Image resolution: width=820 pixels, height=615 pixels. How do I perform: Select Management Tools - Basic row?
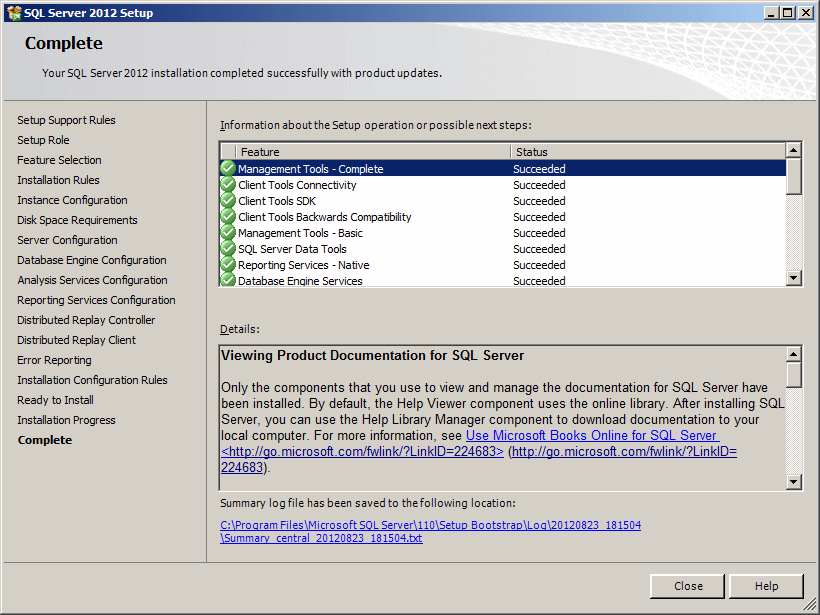point(503,233)
